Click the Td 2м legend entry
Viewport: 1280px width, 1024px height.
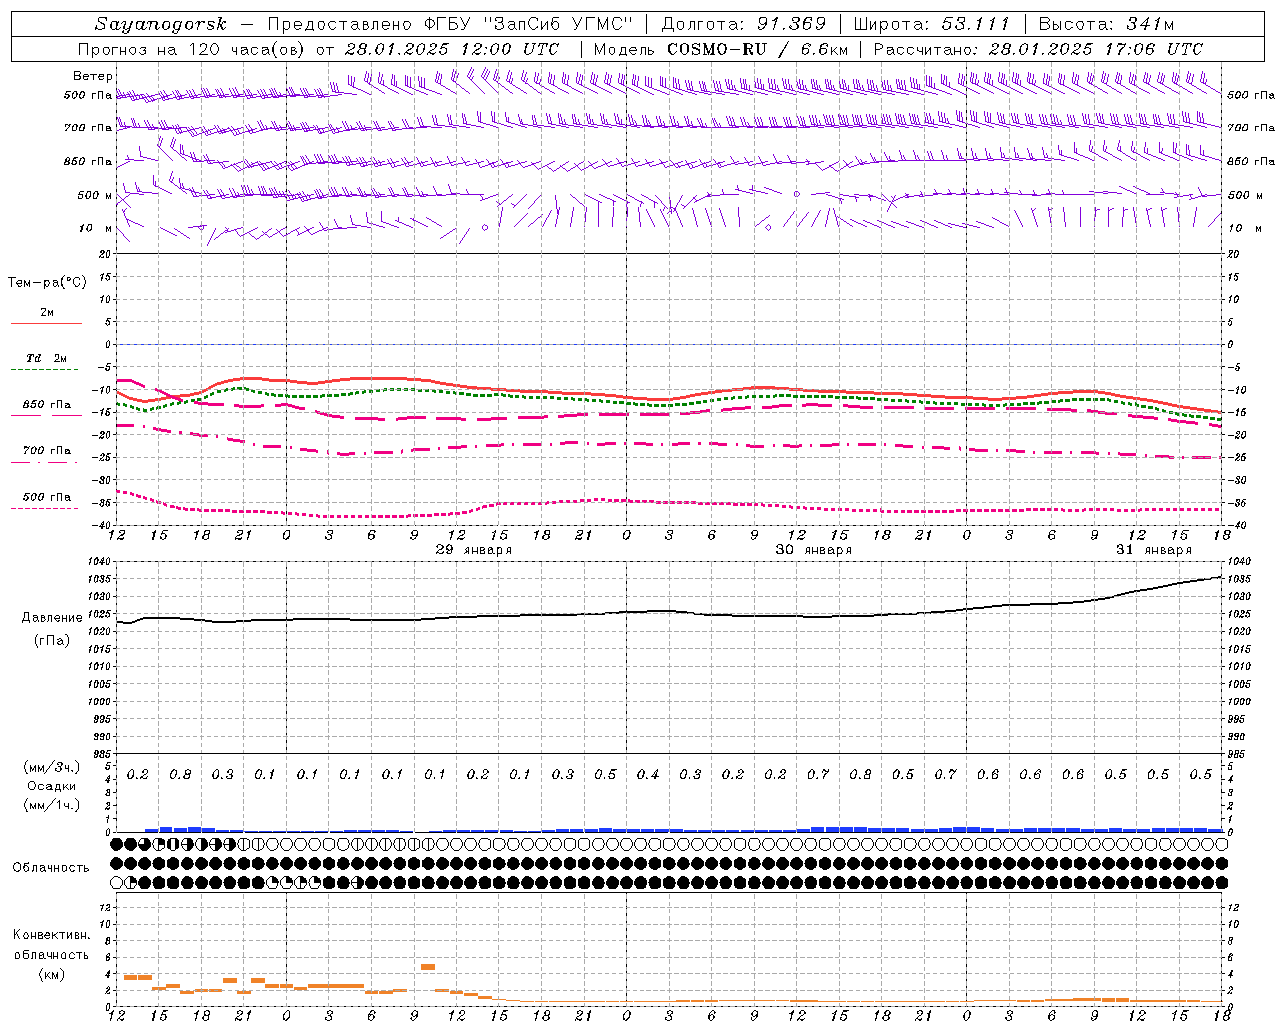[x=47, y=358]
